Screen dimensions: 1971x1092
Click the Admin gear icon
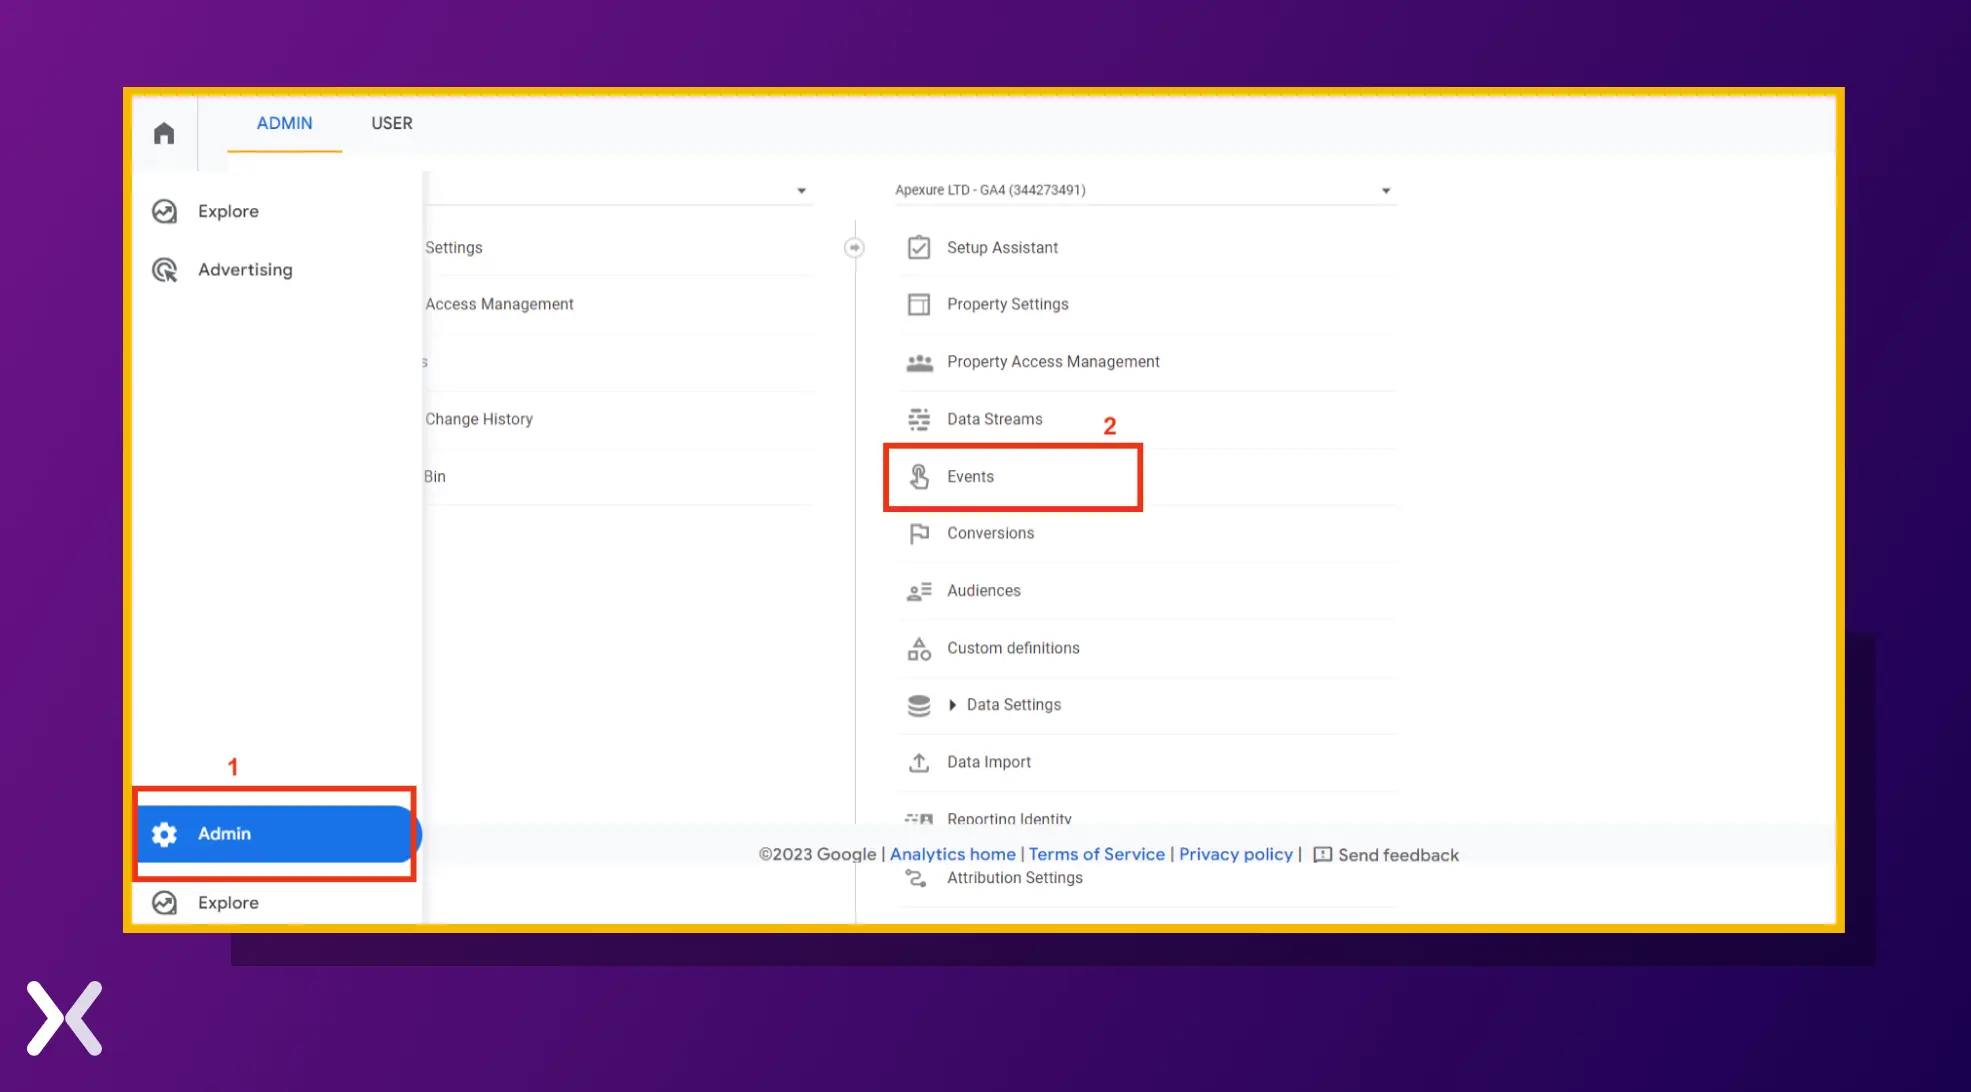(165, 834)
